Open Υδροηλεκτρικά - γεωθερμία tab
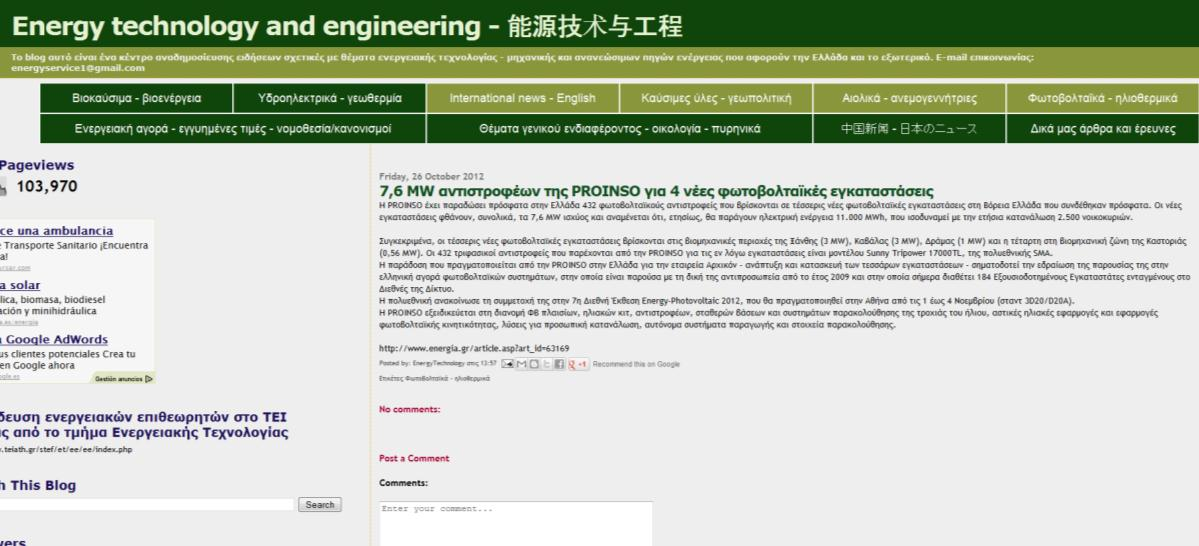This screenshot has width=1199, height=546. pos(330,99)
